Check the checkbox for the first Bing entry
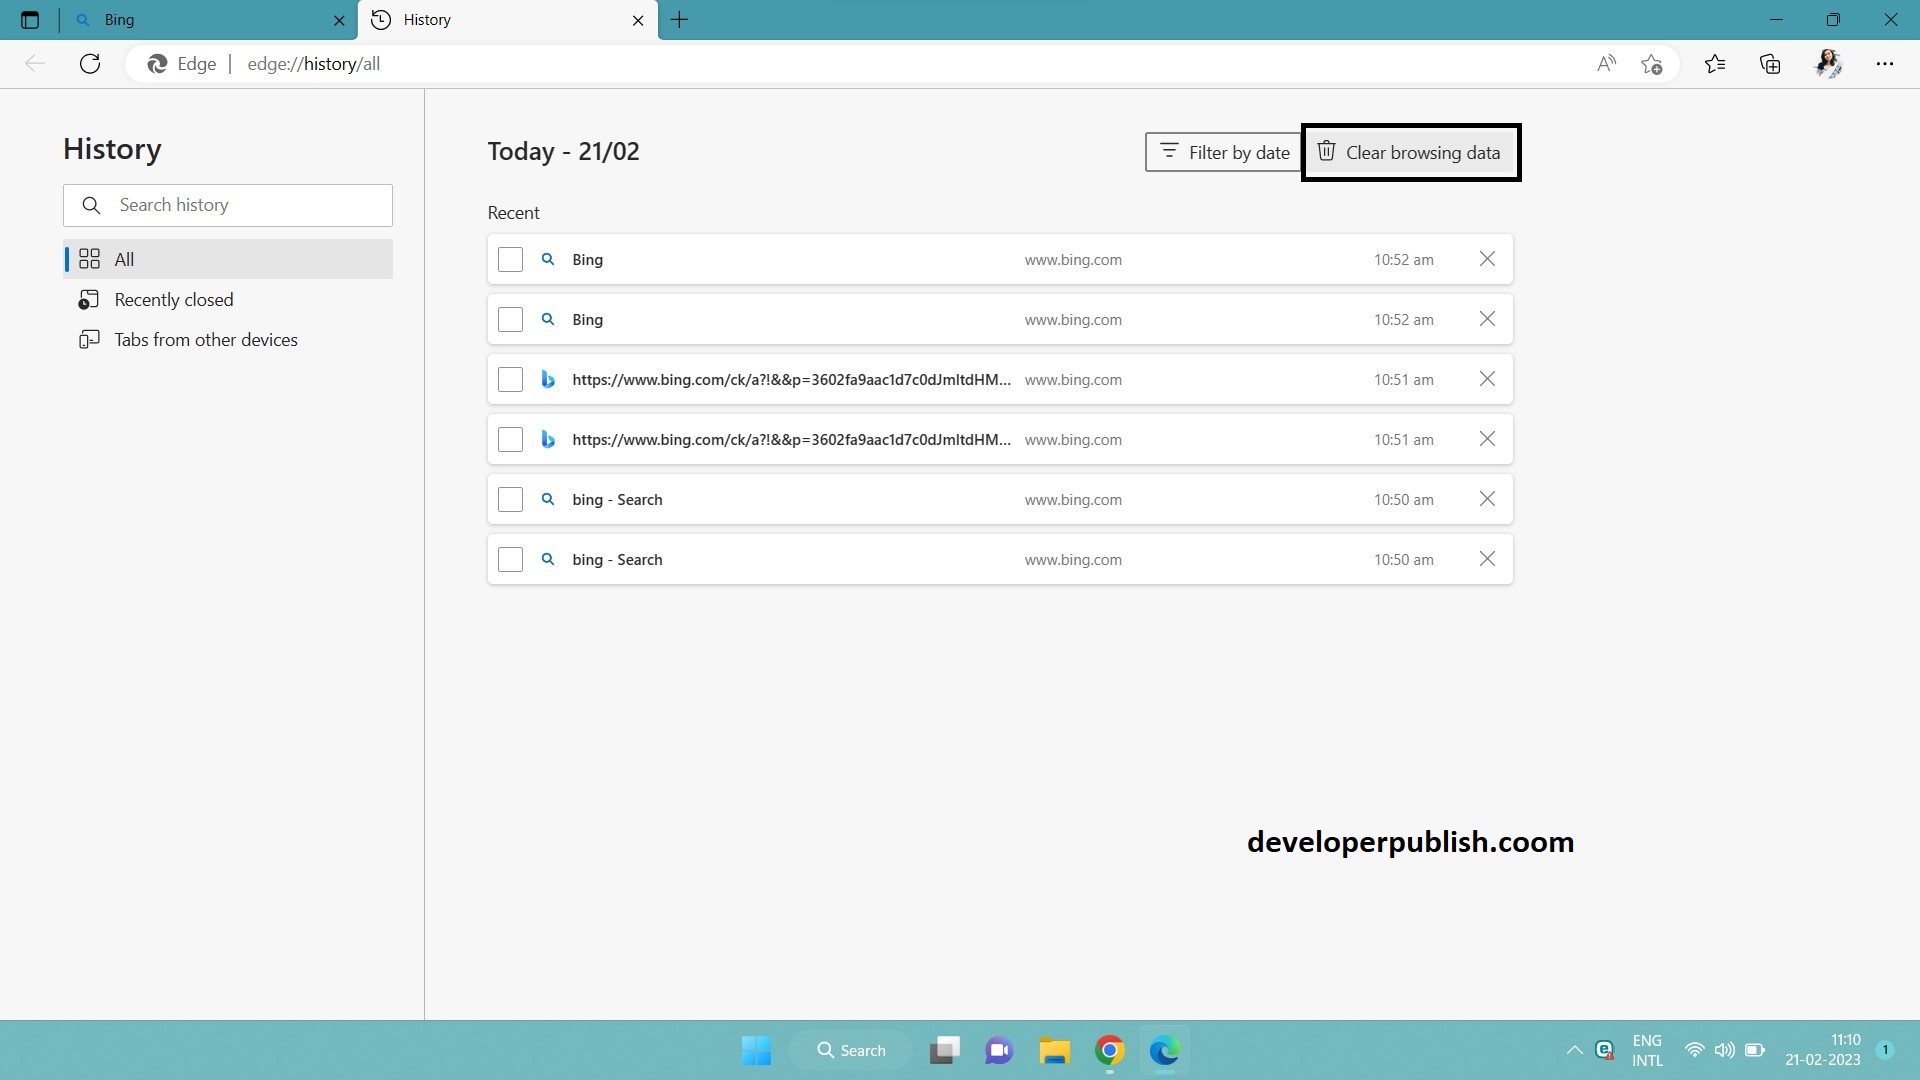This screenshot has height=1080, width=1920. (x=510, y=259)
